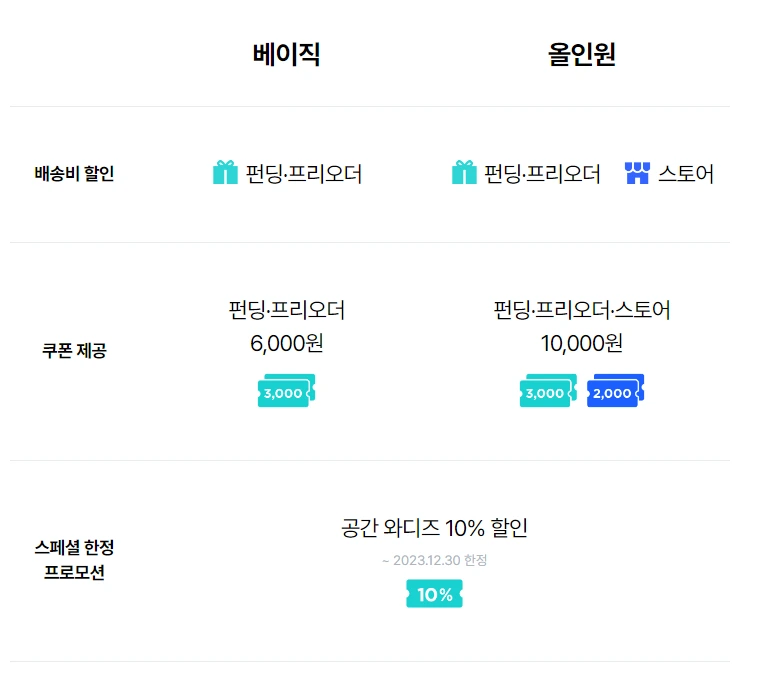Click the 쿠폰 제공 row label
Image resolution: width=775 pixels, height=677 pixels.
tap(74, 351)
